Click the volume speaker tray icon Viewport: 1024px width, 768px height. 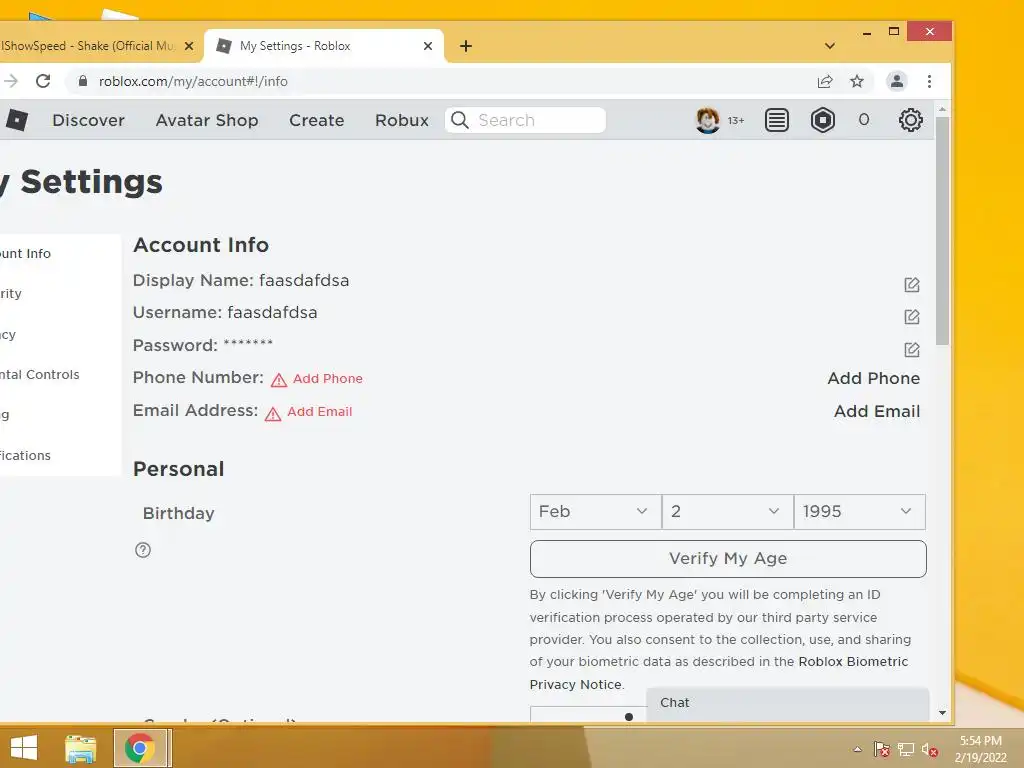[930, 750]
